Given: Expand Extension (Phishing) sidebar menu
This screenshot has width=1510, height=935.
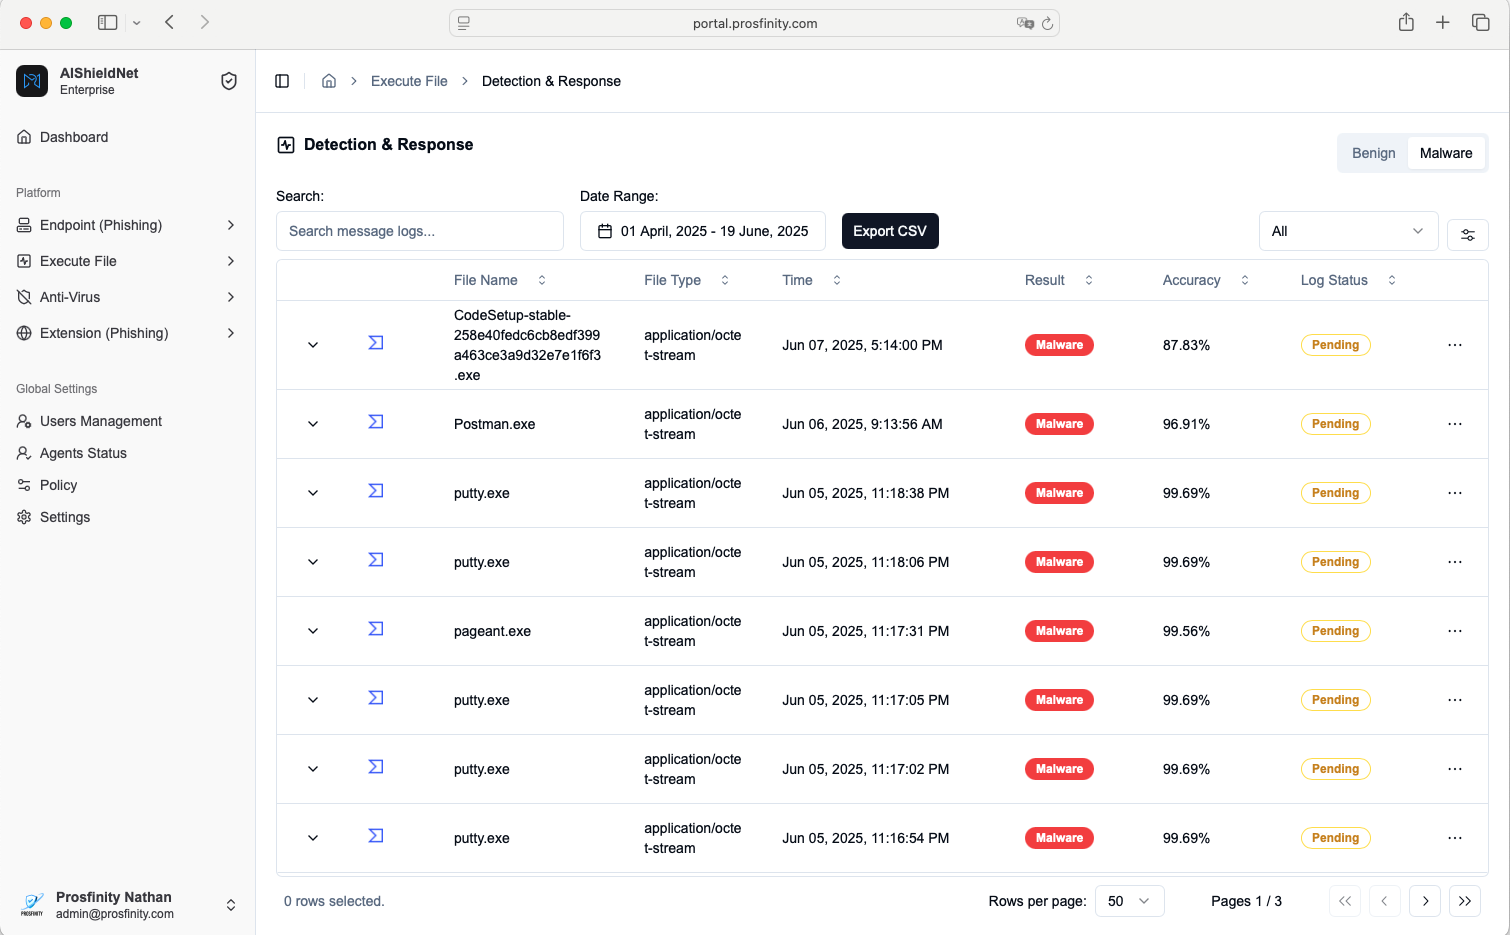Looking at the screenshot, I should point(128,333).
